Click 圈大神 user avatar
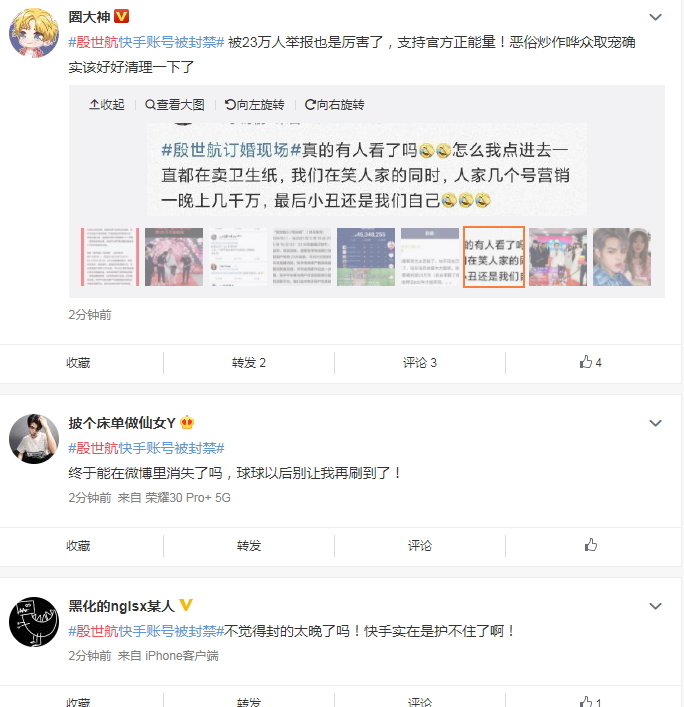The image size is (684, 707). coord(34,33)
